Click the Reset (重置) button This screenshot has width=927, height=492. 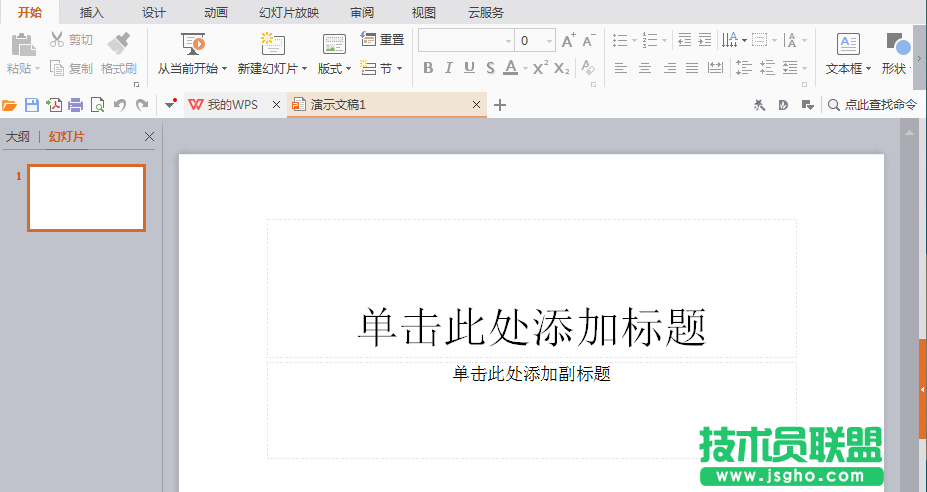382,40
